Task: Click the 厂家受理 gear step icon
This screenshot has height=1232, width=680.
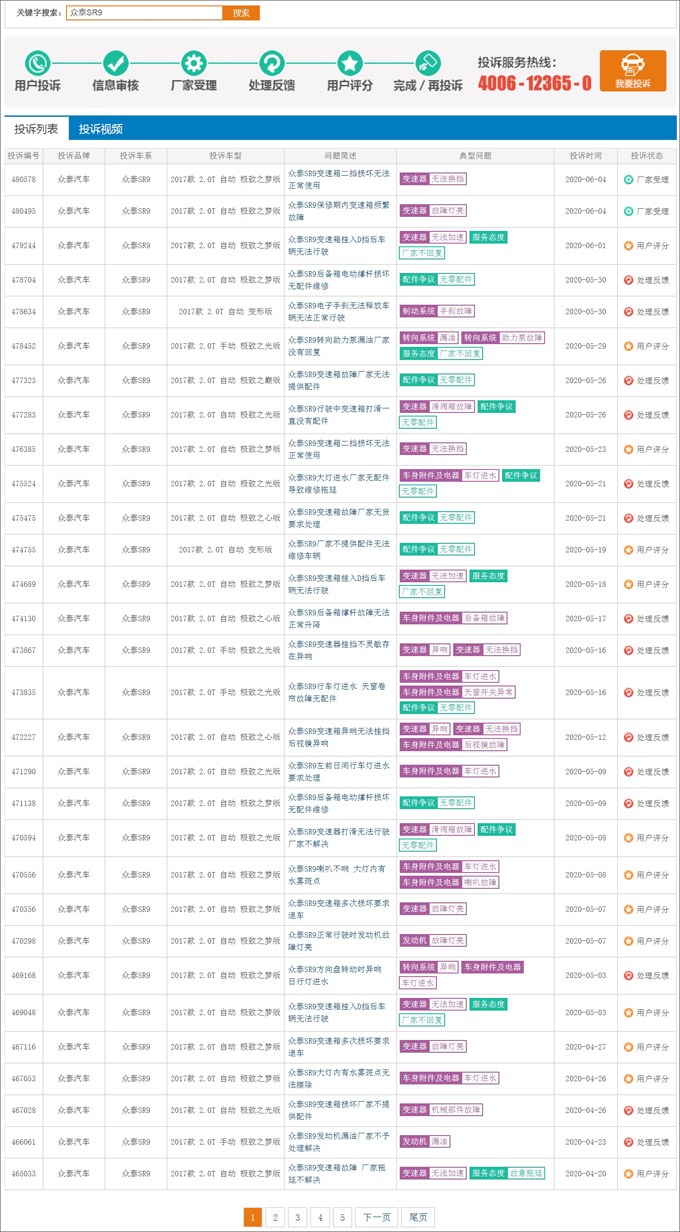Action: 194,63
